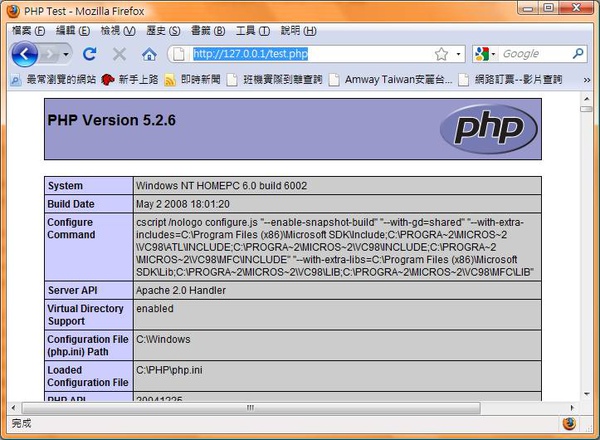The width and height of the screenshot is (600, 440).
Task: Click the Firefox Back button
Action: pos(25,54)
